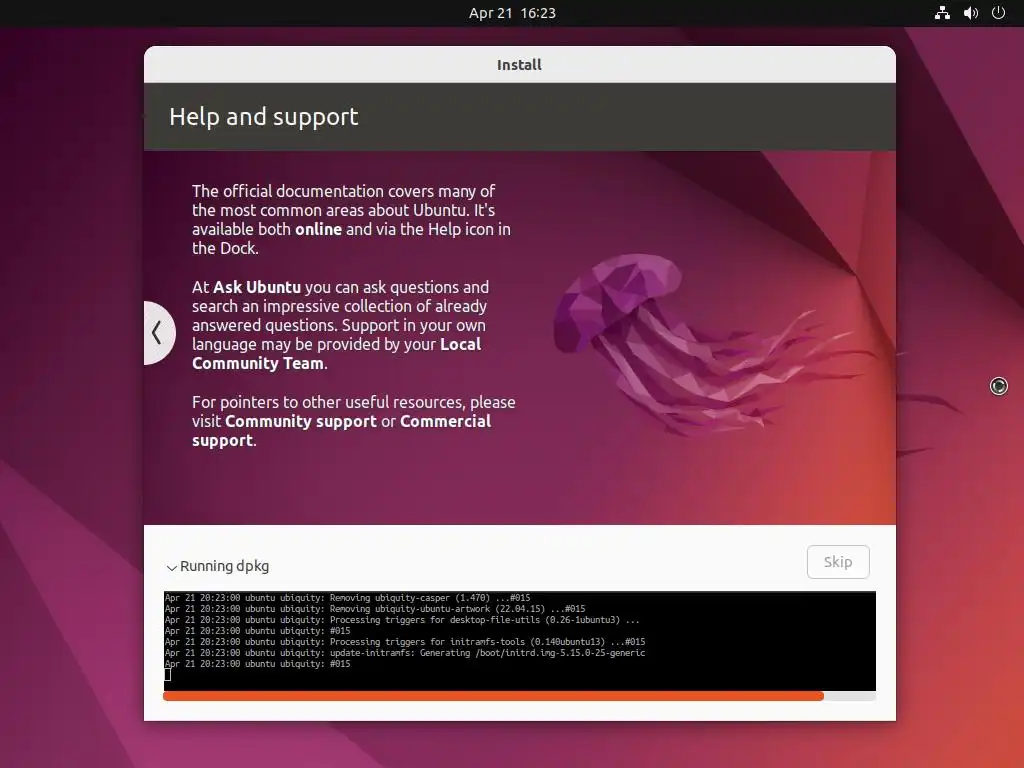Image resolution: width=1024 pixels, height=768 pixels.
Task: Click the Running dpkg status label
Action: 224,566
